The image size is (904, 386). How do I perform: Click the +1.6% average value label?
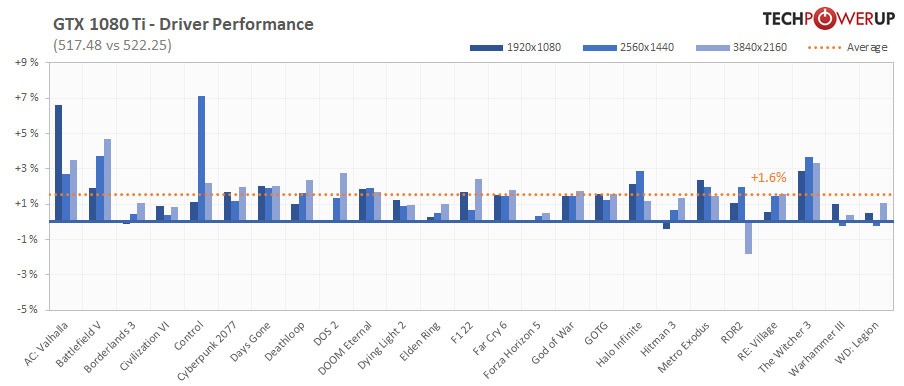click(769, 178)
